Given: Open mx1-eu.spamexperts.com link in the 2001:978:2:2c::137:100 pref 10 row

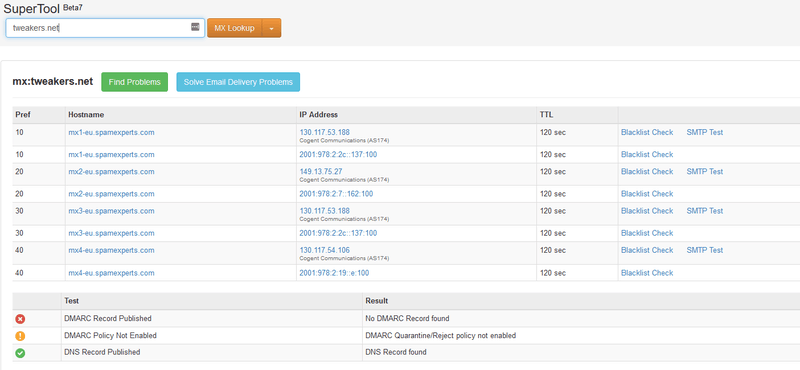Looking at the screenshot, I should [x=111, y=155].
